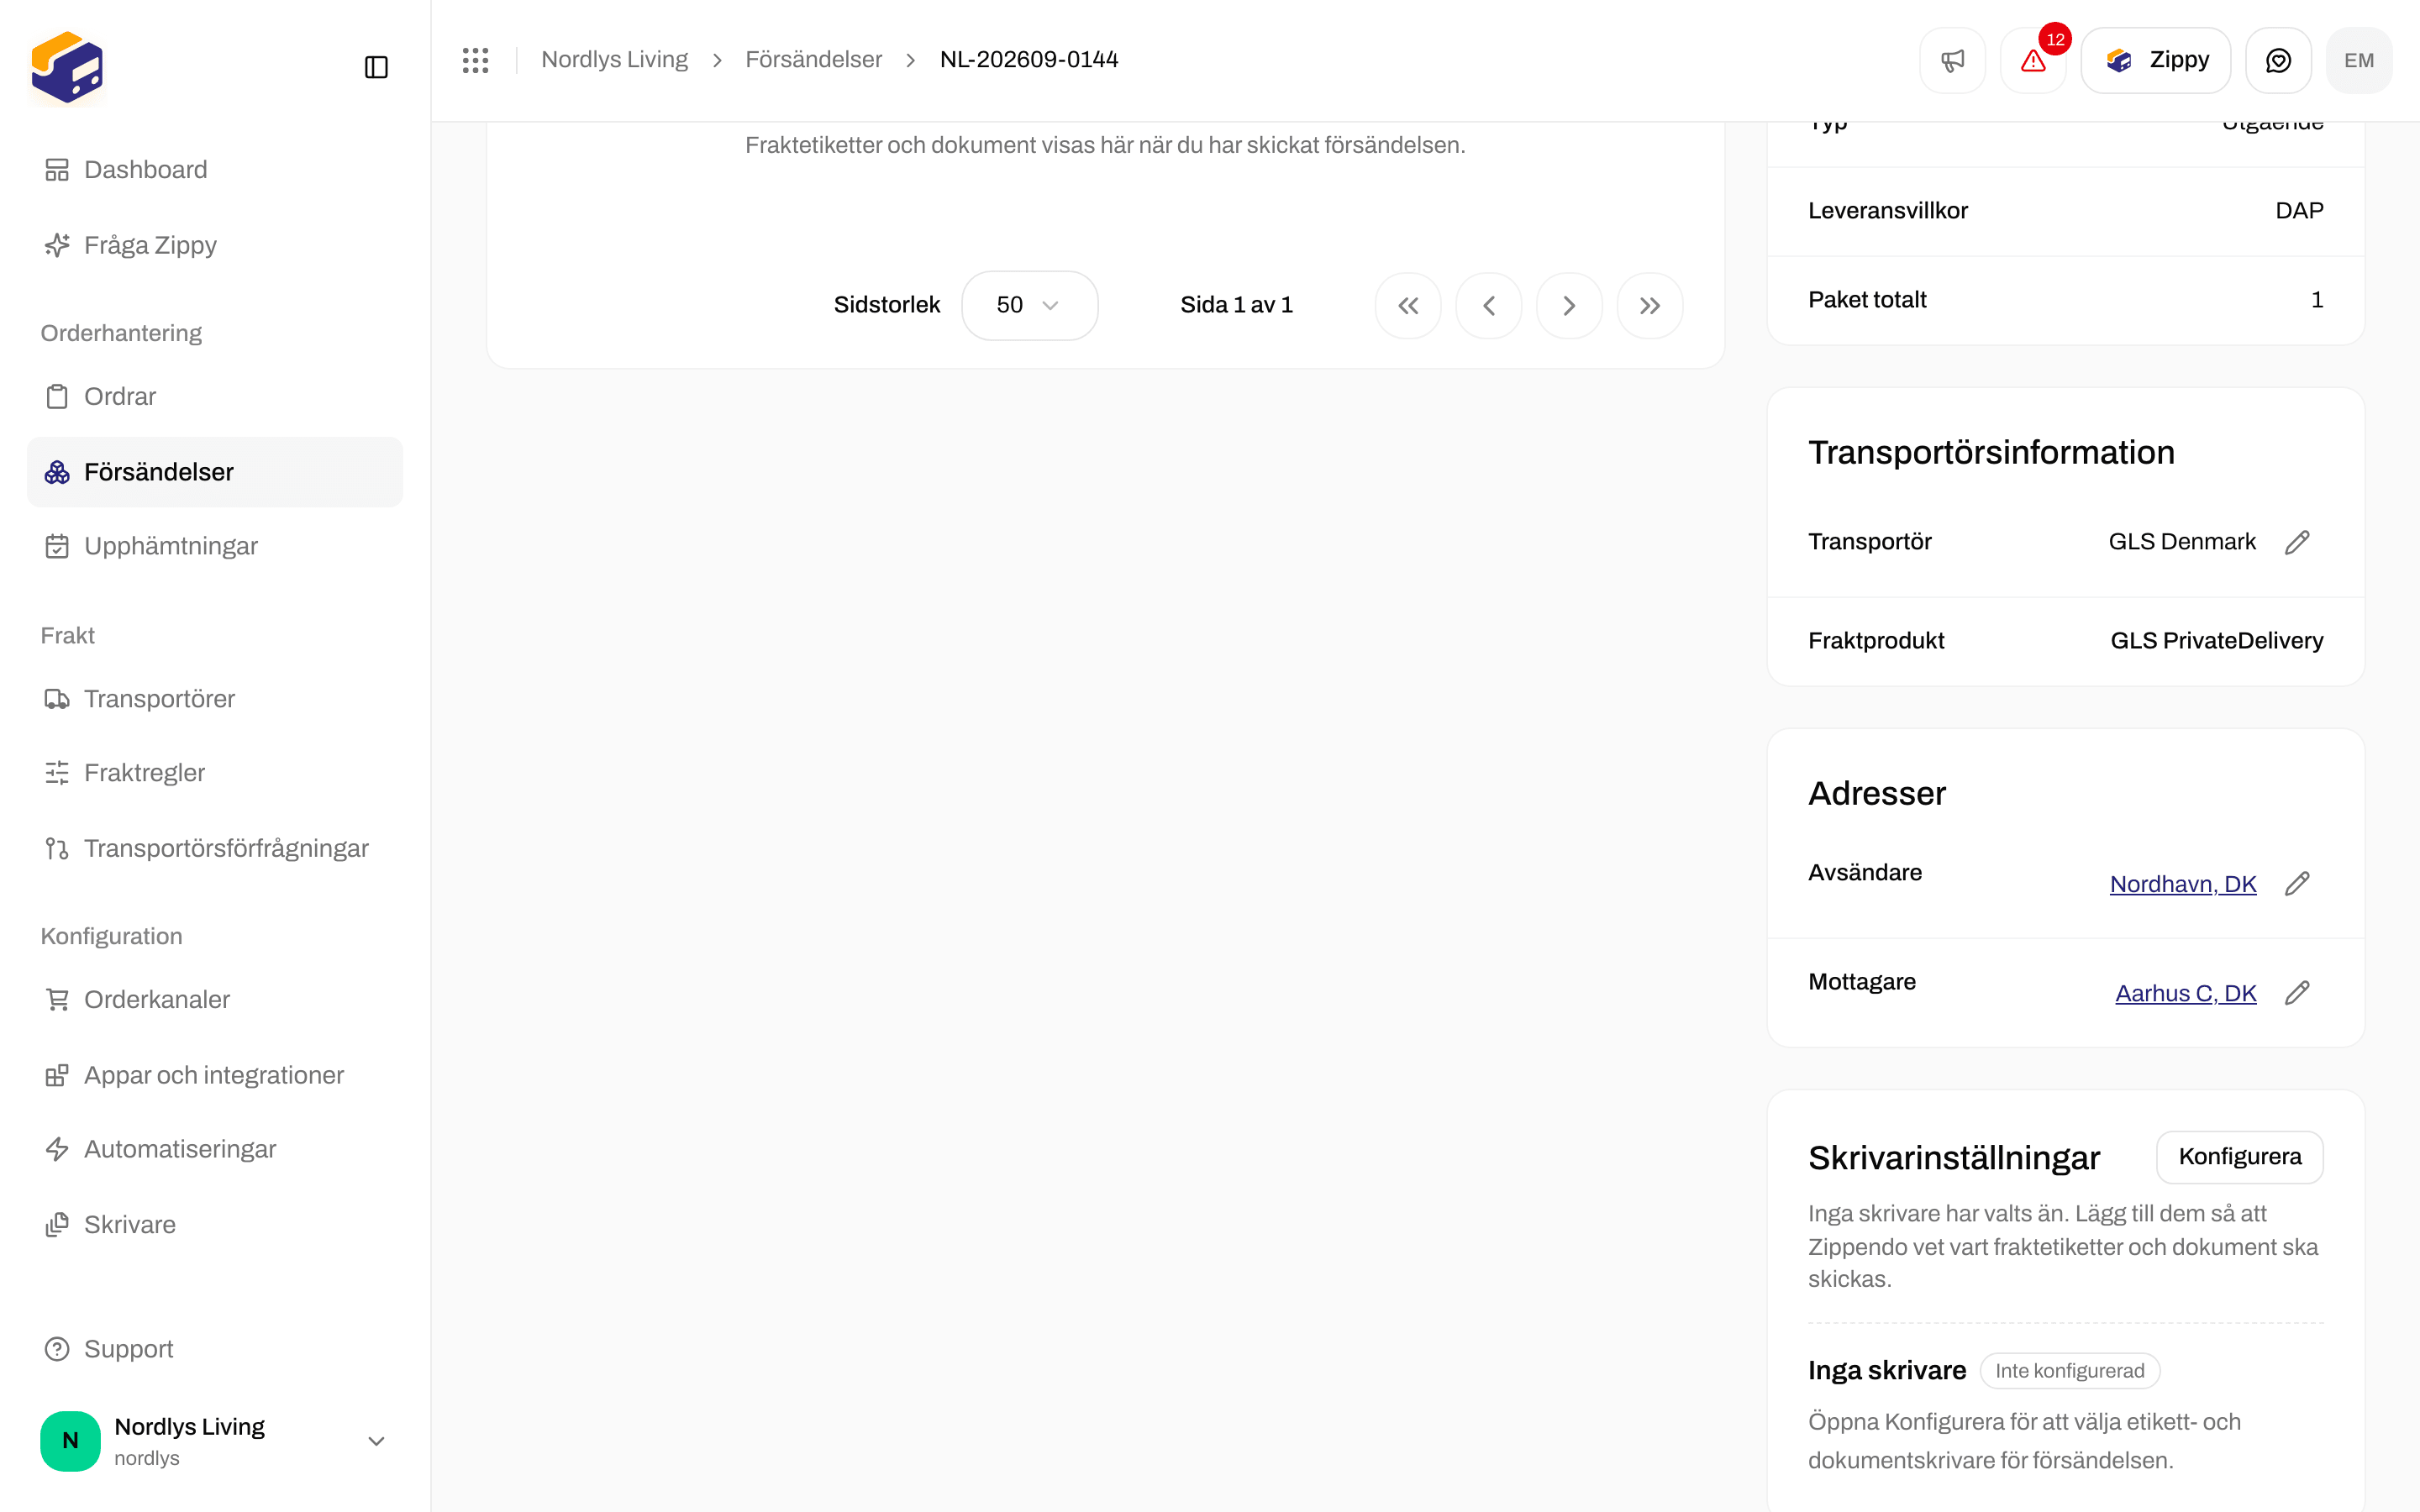2420x1512 pixels.
Task: Open Sidstorlek 50 page size dropdown
Action: 1029,305
